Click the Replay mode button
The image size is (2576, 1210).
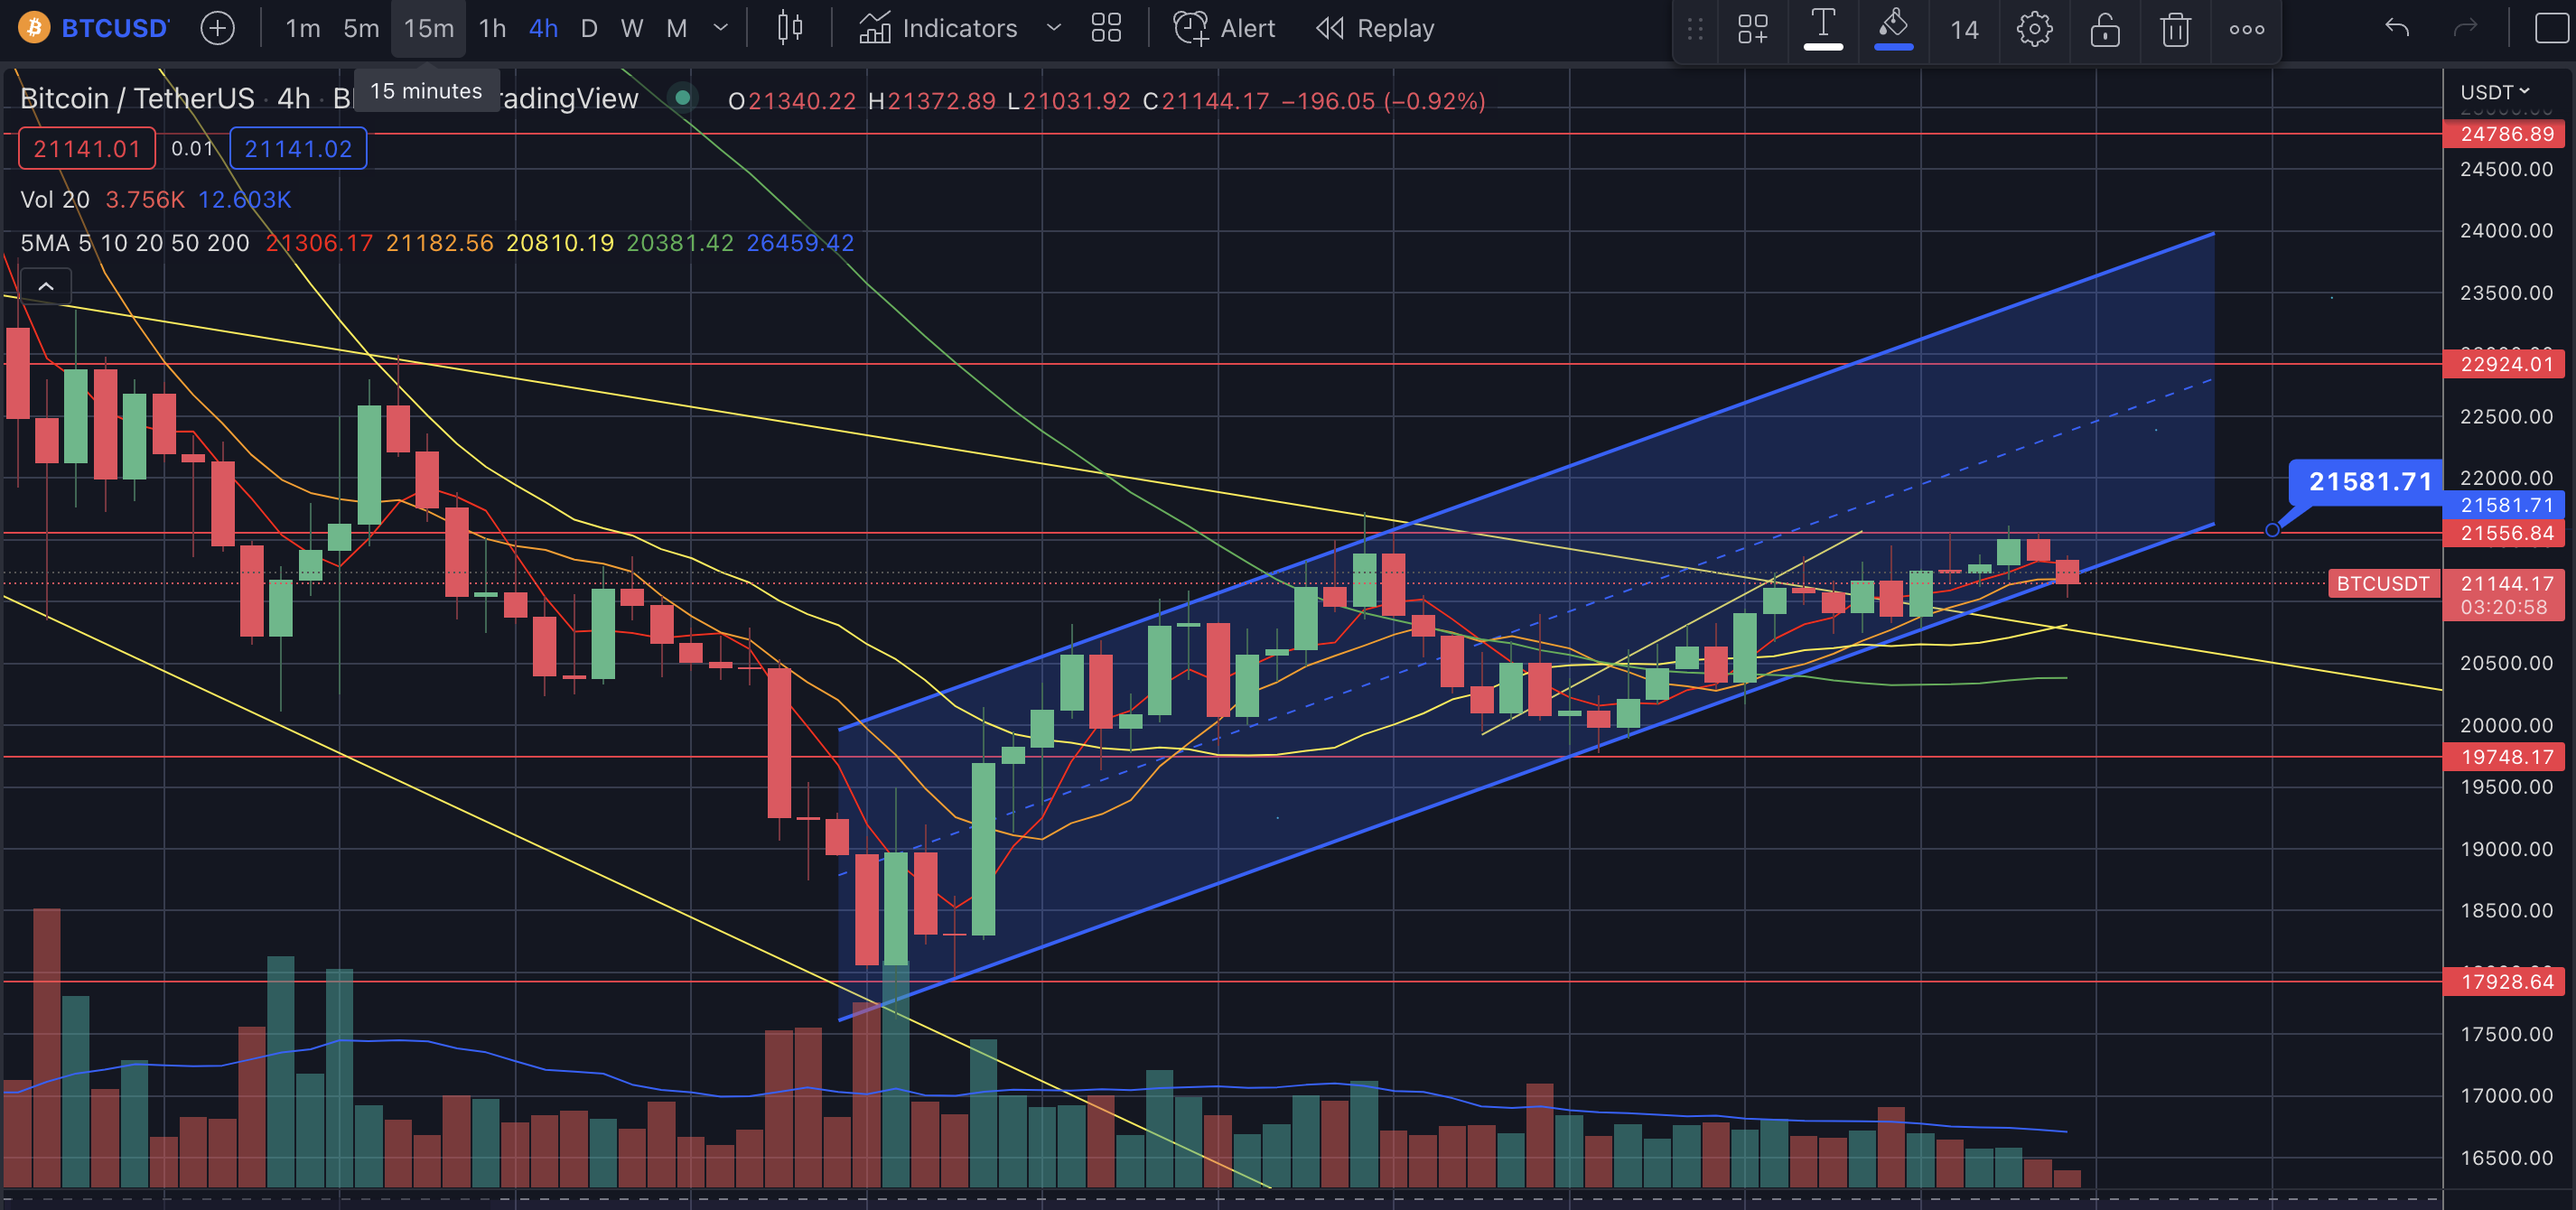(1375, 28)
